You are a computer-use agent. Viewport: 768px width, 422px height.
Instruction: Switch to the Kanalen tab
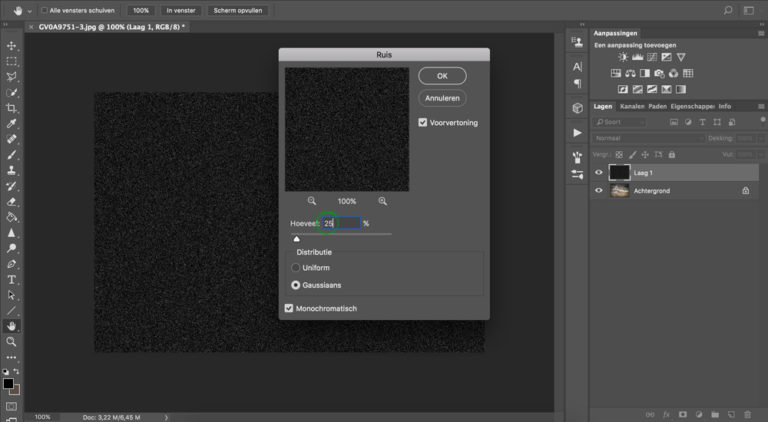click(x=632, y=106)
